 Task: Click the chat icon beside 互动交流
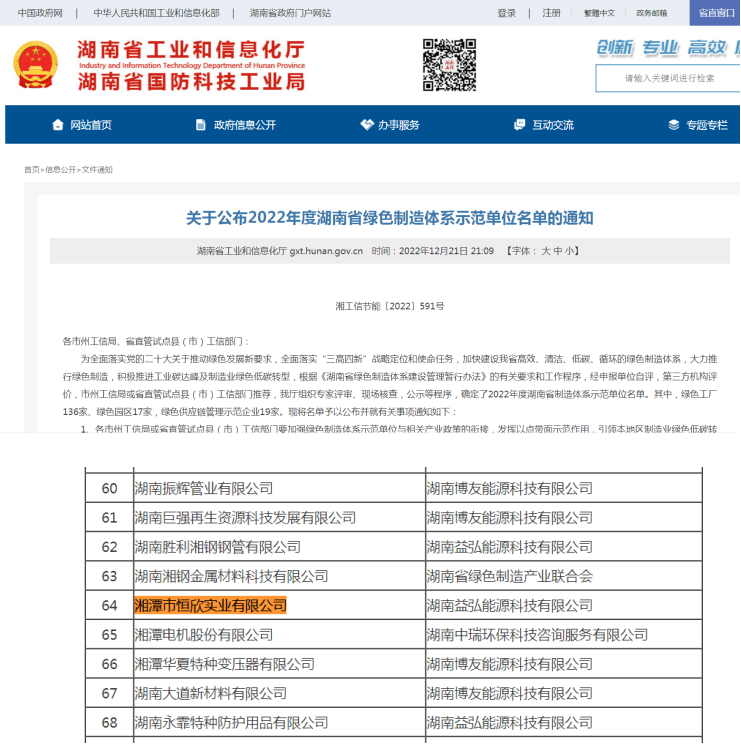519,125
